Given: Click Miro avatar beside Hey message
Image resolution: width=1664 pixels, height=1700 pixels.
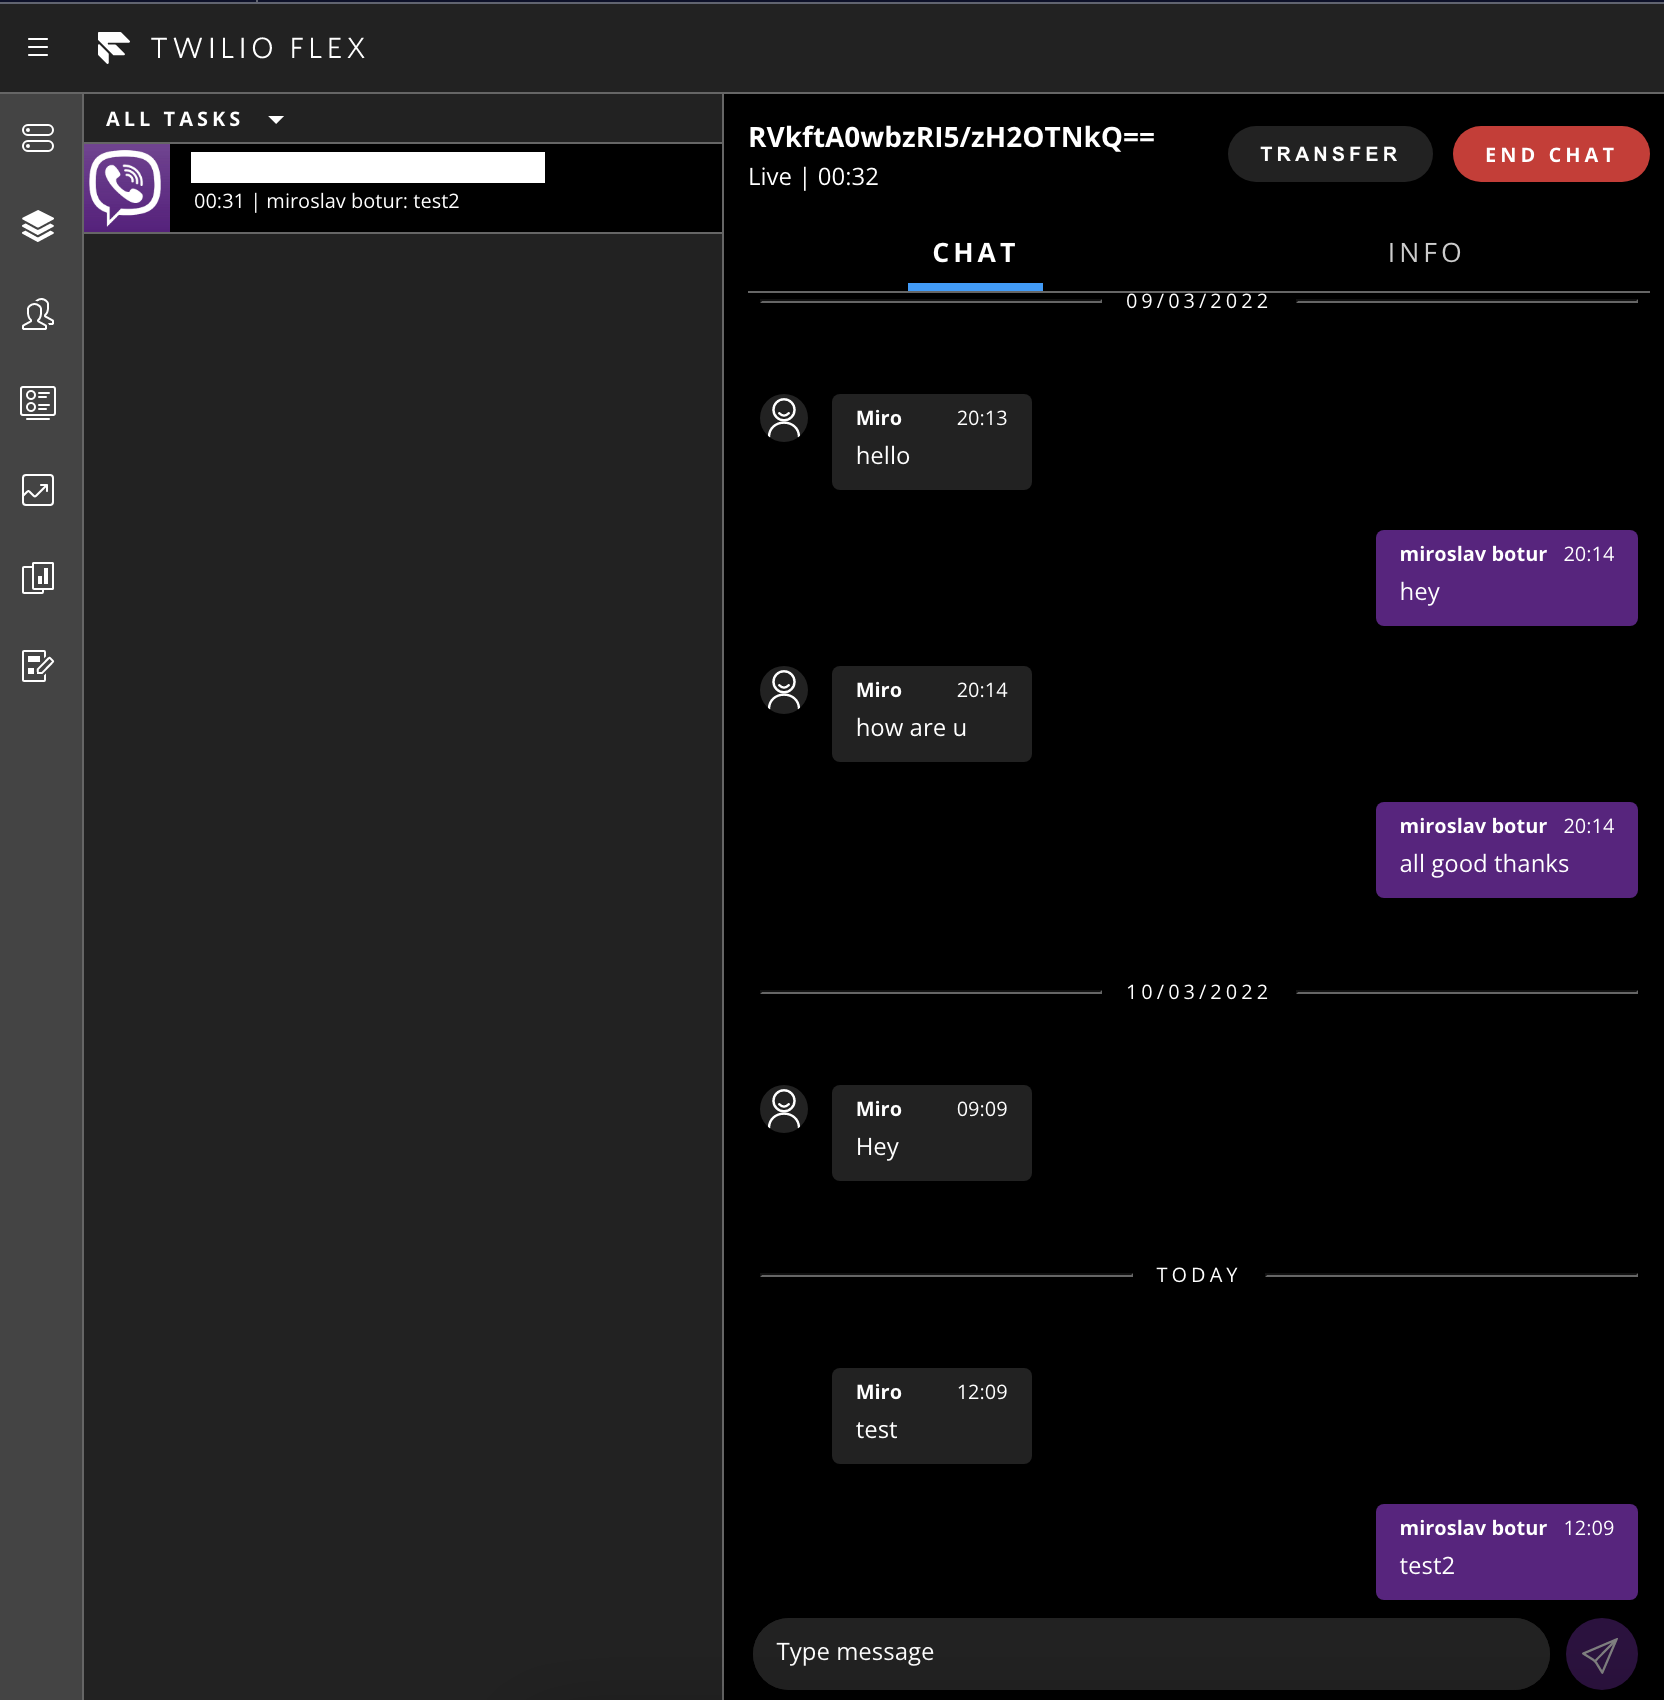Looking at the screenshot, I should 784,1109.
